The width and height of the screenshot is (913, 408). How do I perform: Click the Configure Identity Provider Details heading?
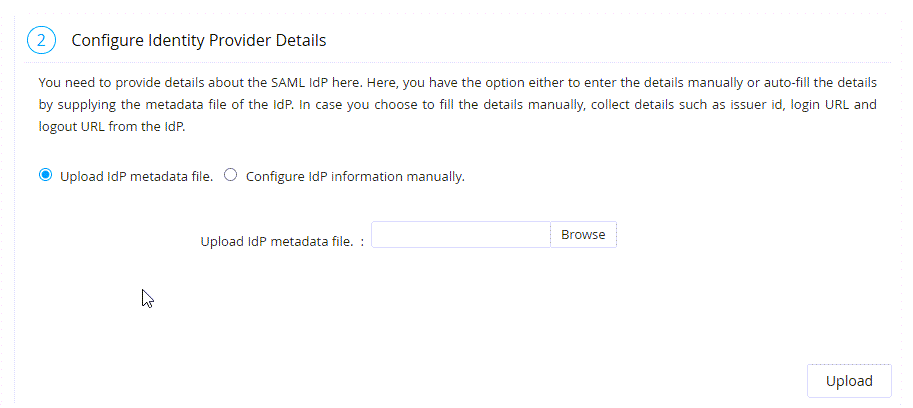pos(199,41)
